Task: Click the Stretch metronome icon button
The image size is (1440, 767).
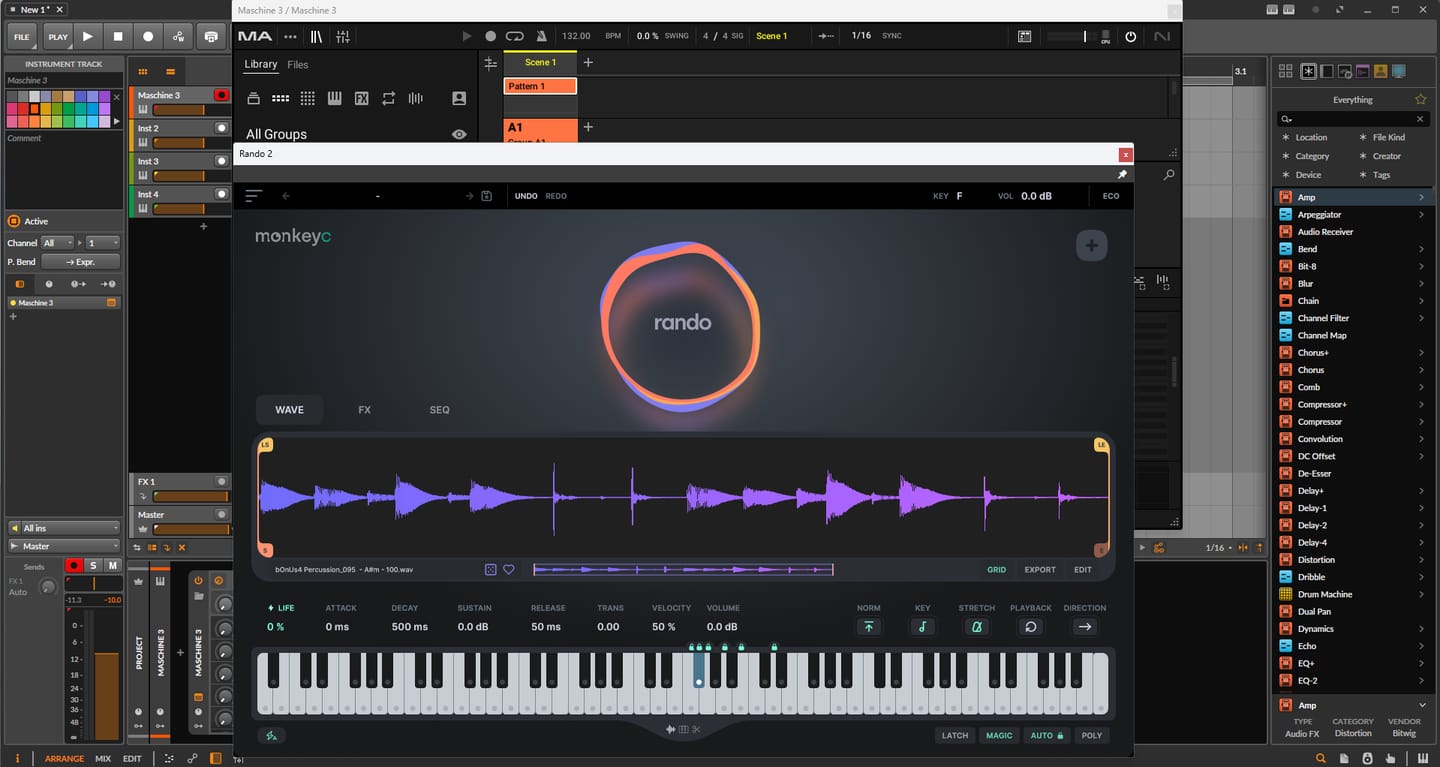Action: coord(976,627)
